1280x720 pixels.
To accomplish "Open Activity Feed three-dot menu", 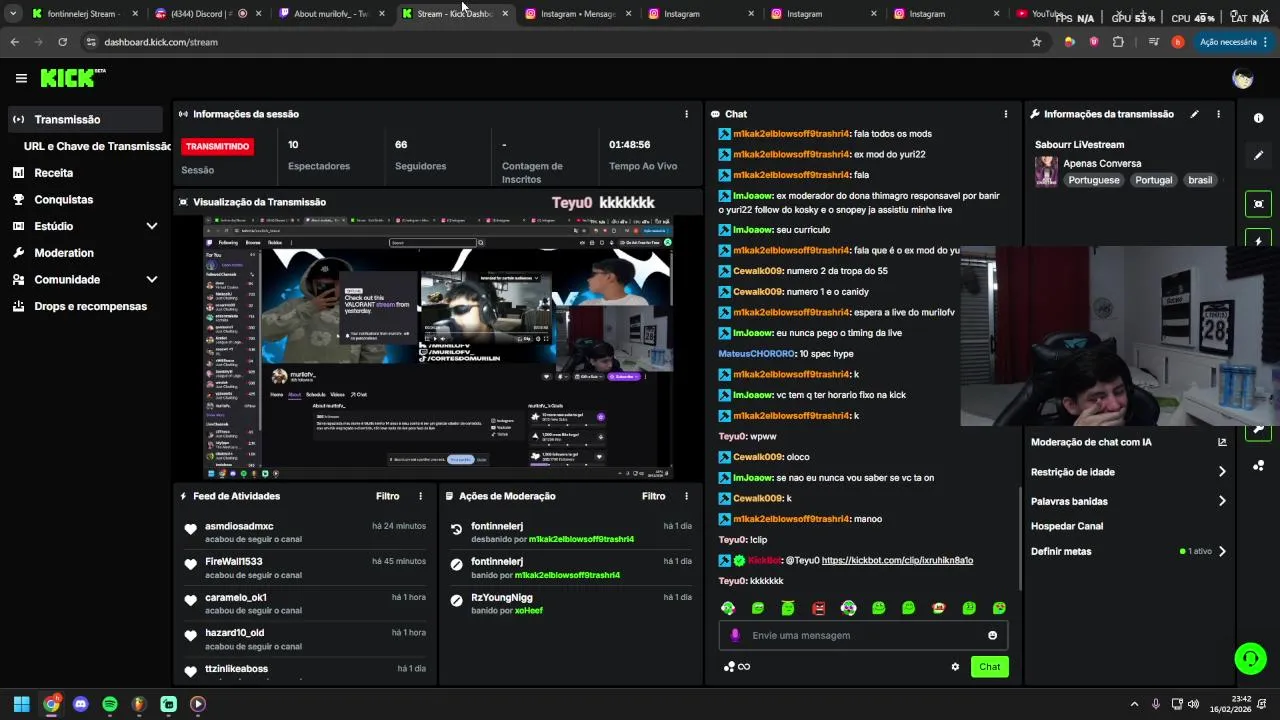I will [x=420, y=496].
